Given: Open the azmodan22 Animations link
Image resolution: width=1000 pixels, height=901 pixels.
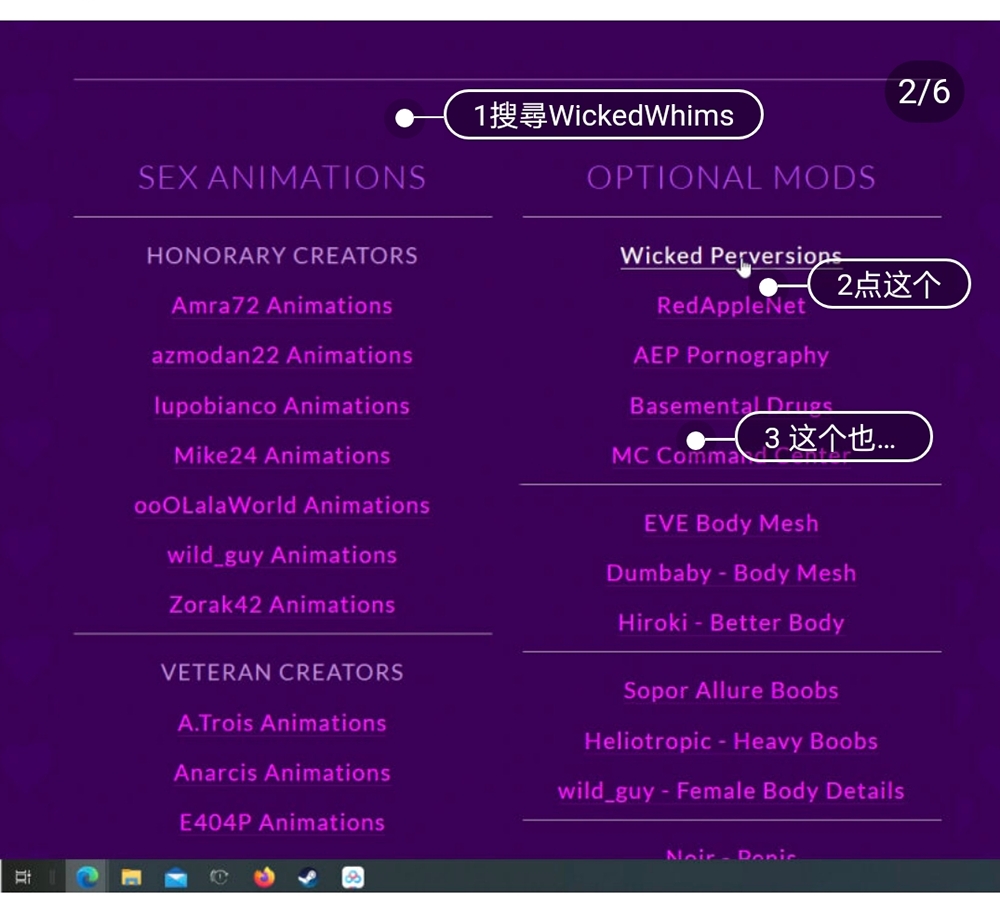Looking at the screenshot, I should [x=282, y=355].
